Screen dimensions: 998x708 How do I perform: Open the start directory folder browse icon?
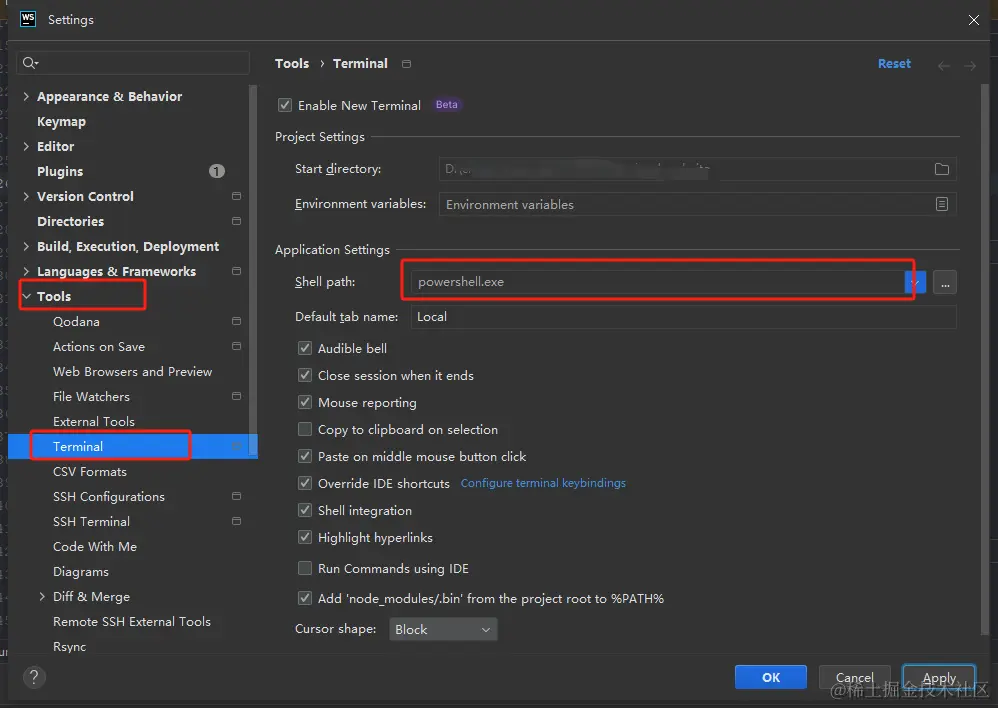[941, 169]
